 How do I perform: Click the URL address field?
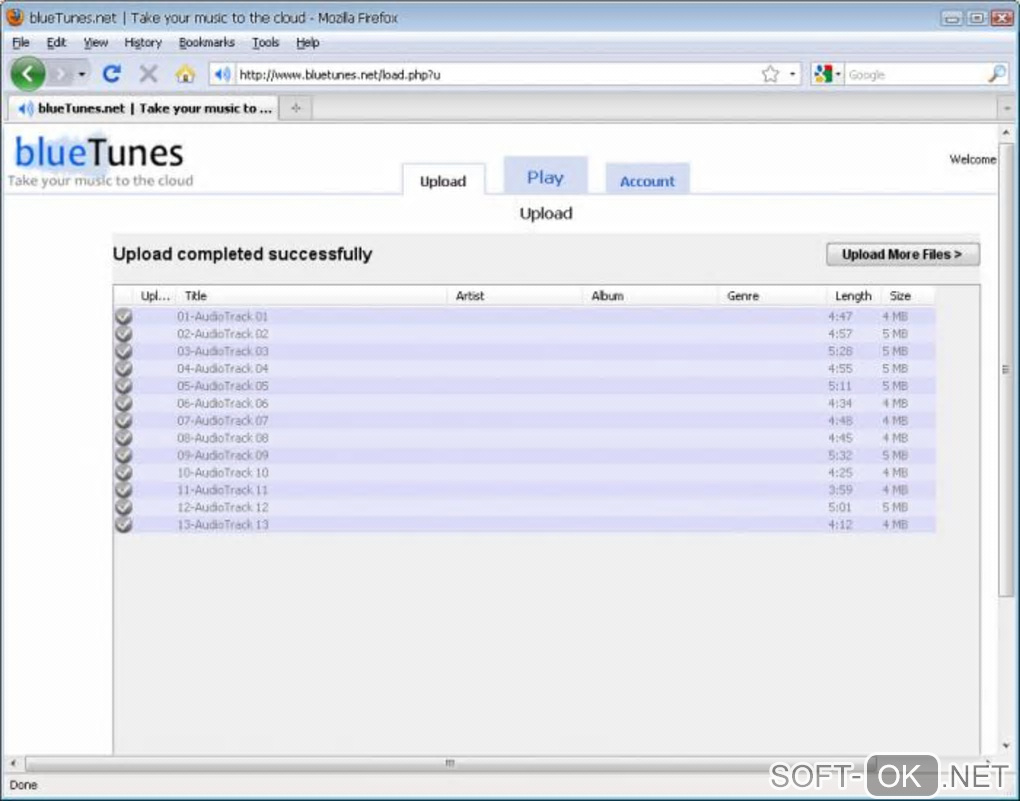[x=498, y=74]
